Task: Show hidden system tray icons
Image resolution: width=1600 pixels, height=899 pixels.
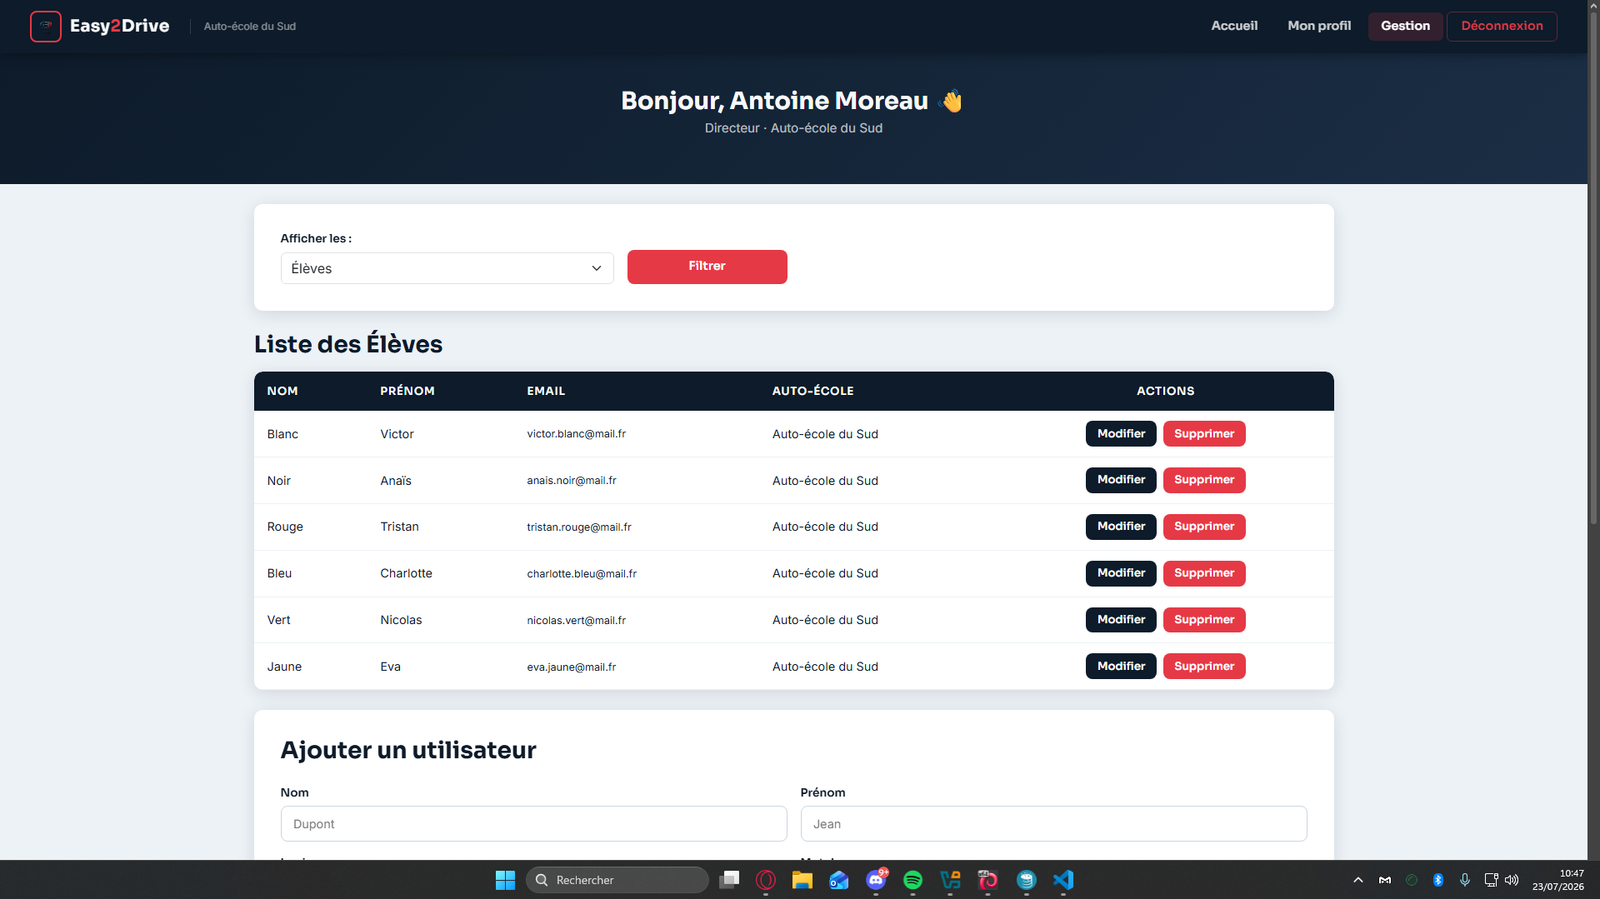Action: (1358, 880)
